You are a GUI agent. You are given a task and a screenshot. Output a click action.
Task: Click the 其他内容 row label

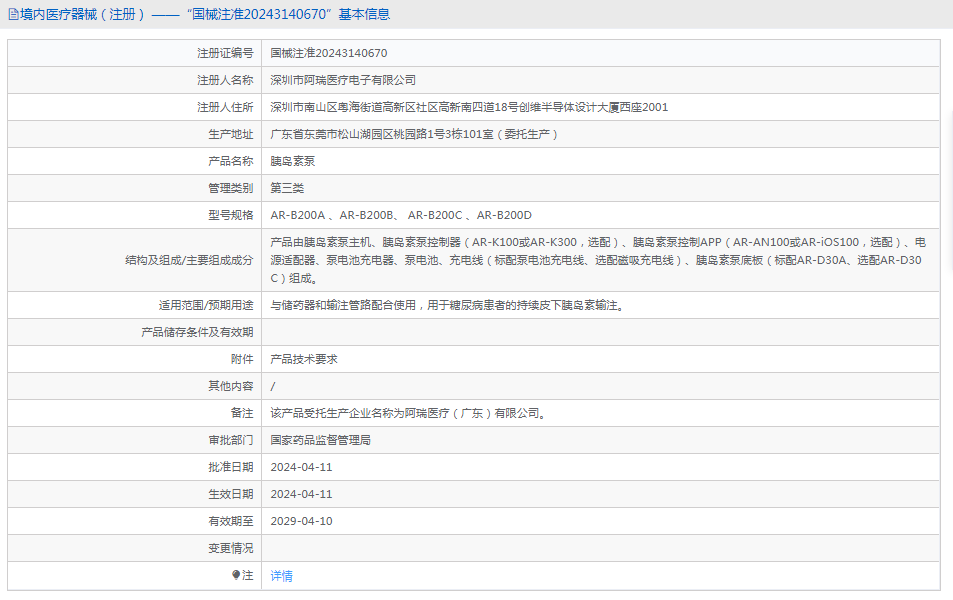pos(230,386)
